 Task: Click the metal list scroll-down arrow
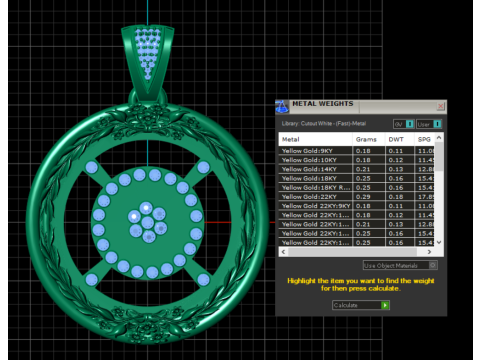pos(439,242)
